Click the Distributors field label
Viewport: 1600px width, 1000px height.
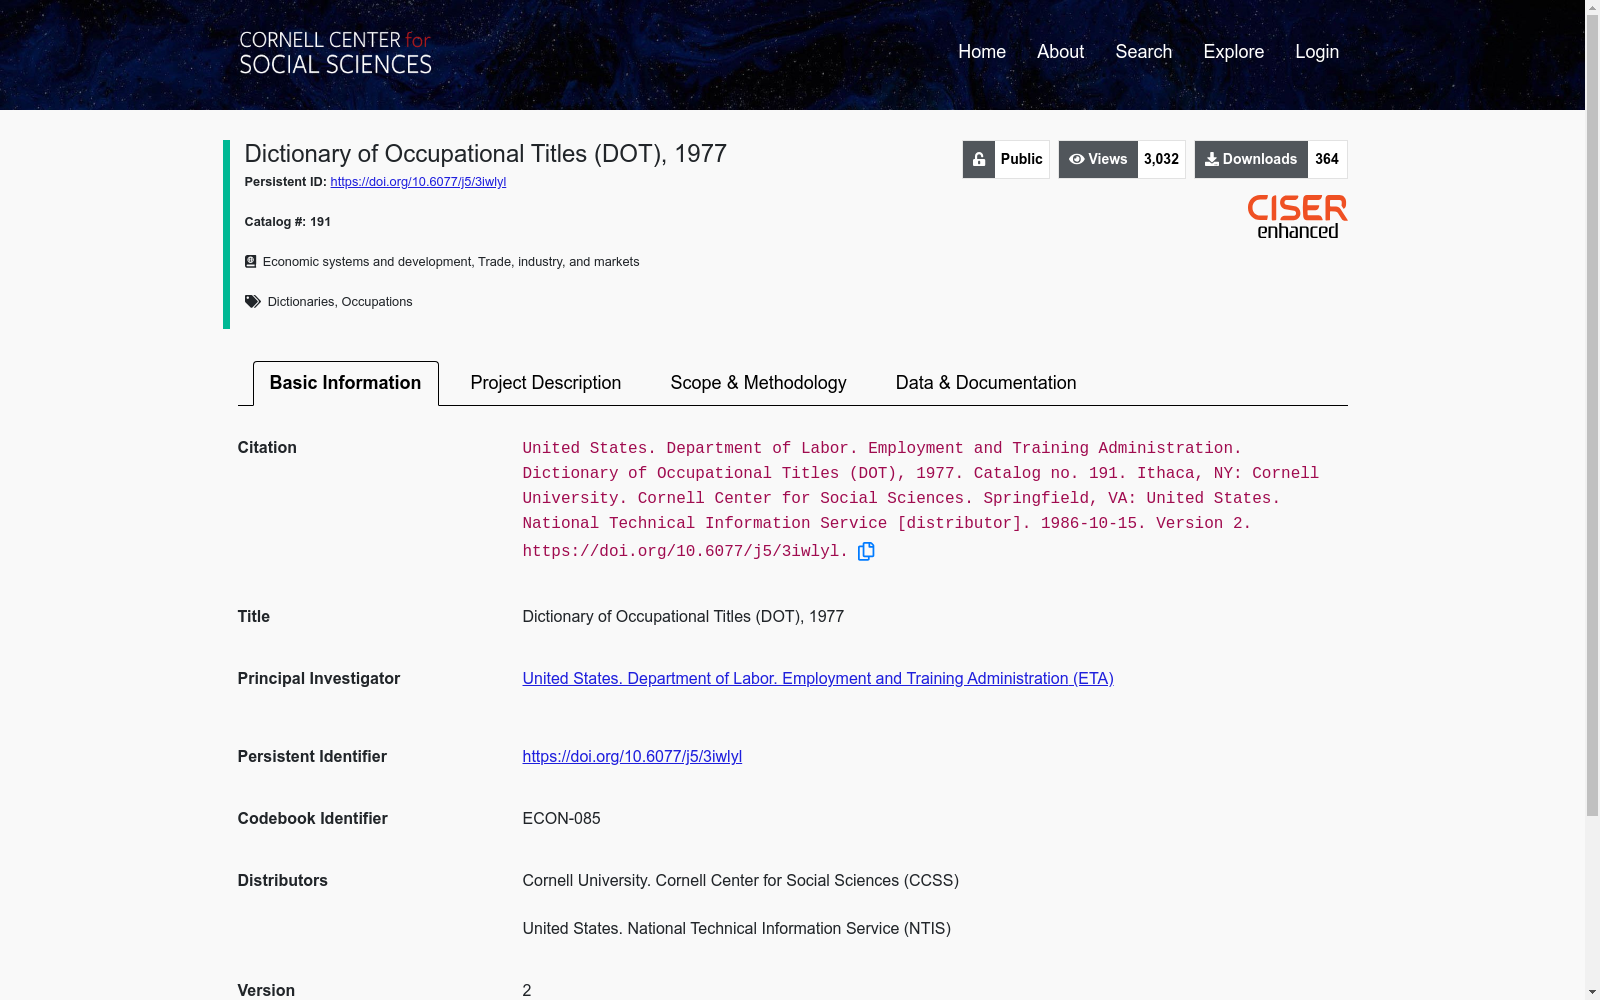pyautogui.click(x=283, y=880)
